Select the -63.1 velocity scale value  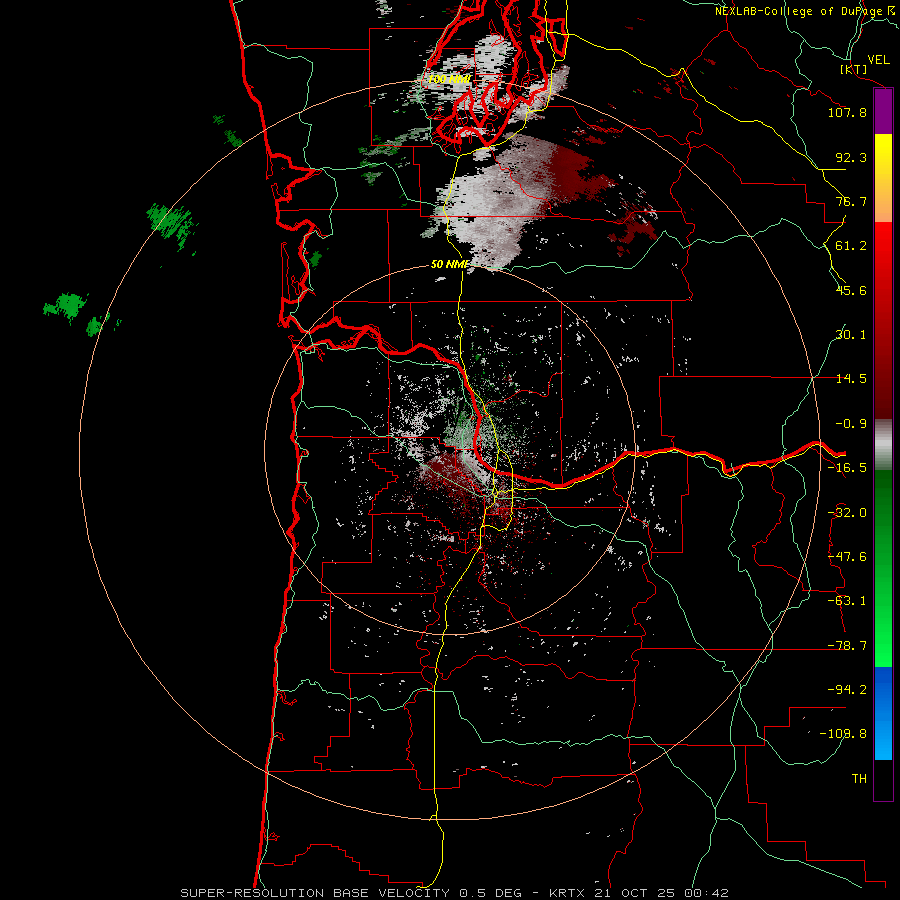pyautogui.click(x=847, y=601)
